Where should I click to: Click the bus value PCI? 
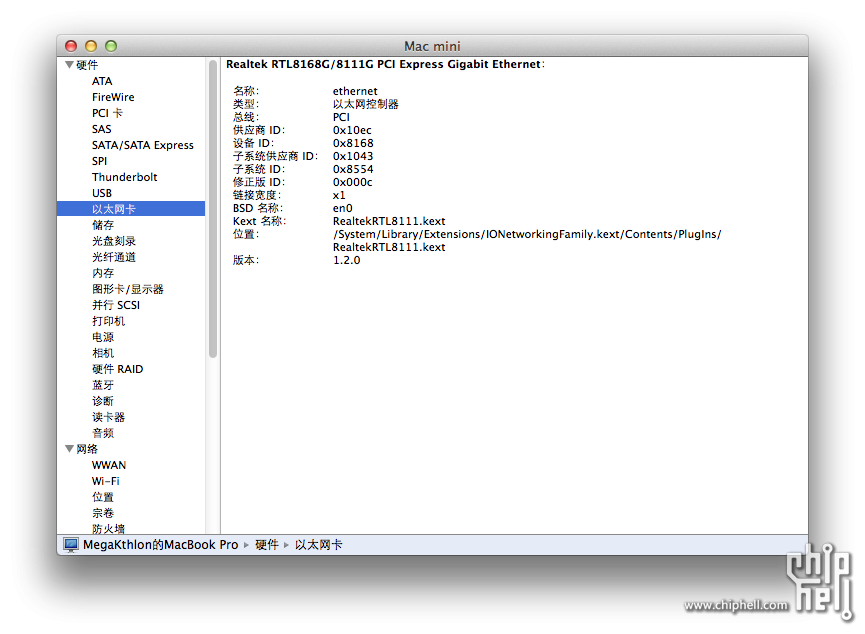341,117
